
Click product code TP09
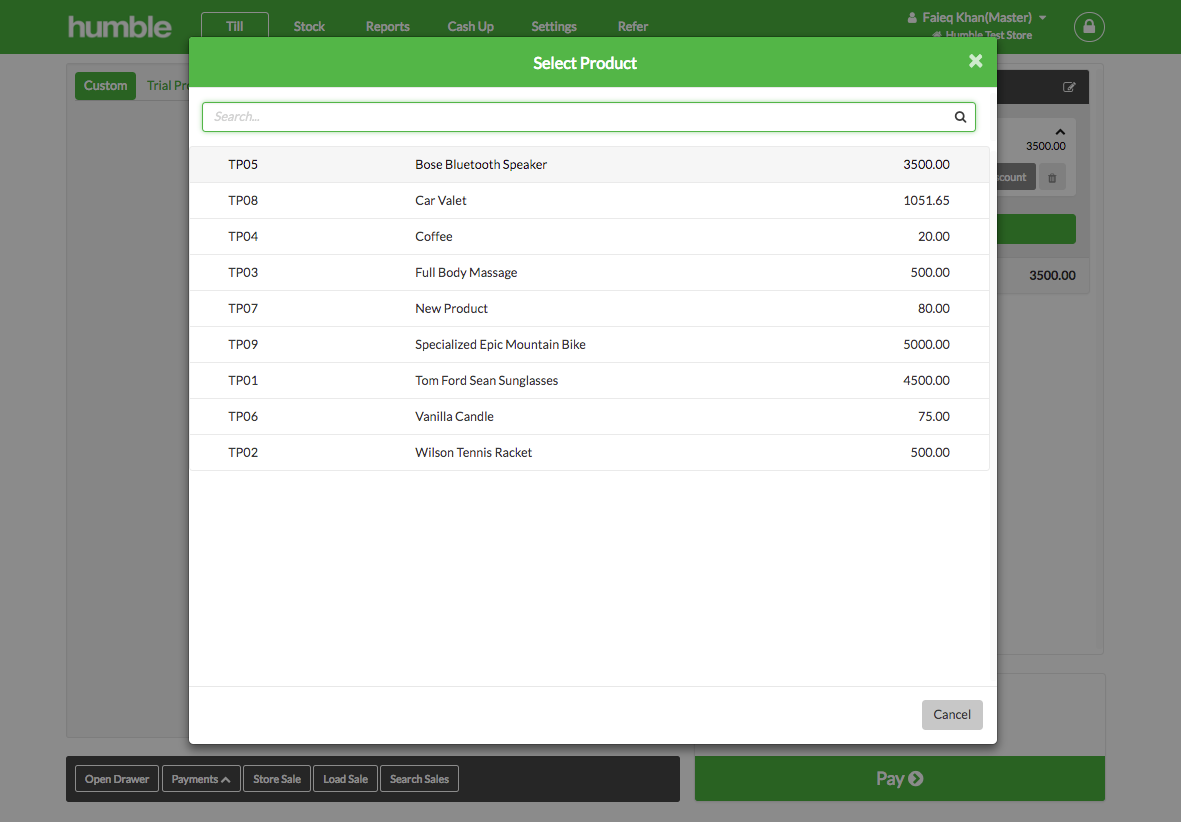tap(243, 344)
